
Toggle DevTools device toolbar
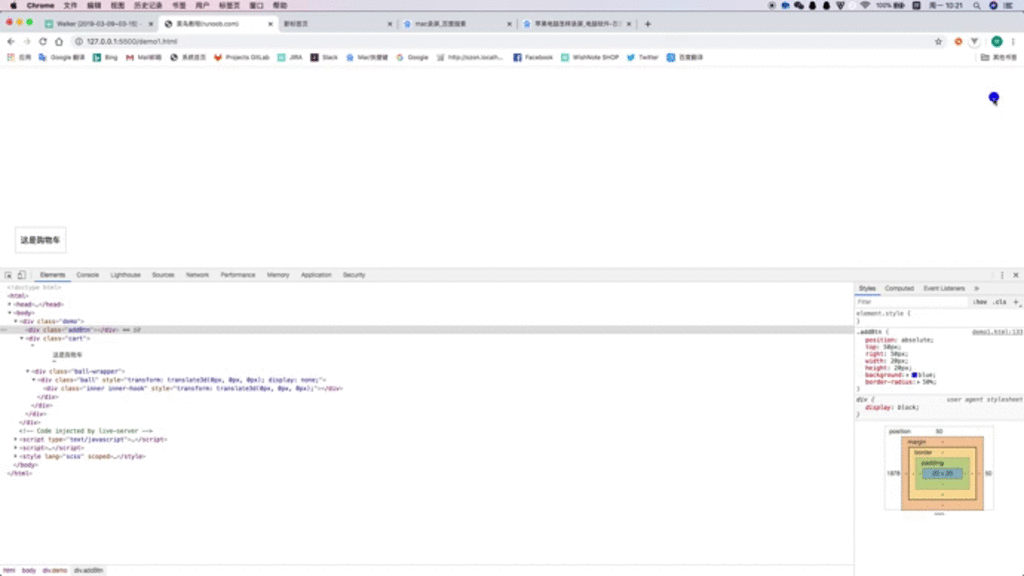point(22,275)
